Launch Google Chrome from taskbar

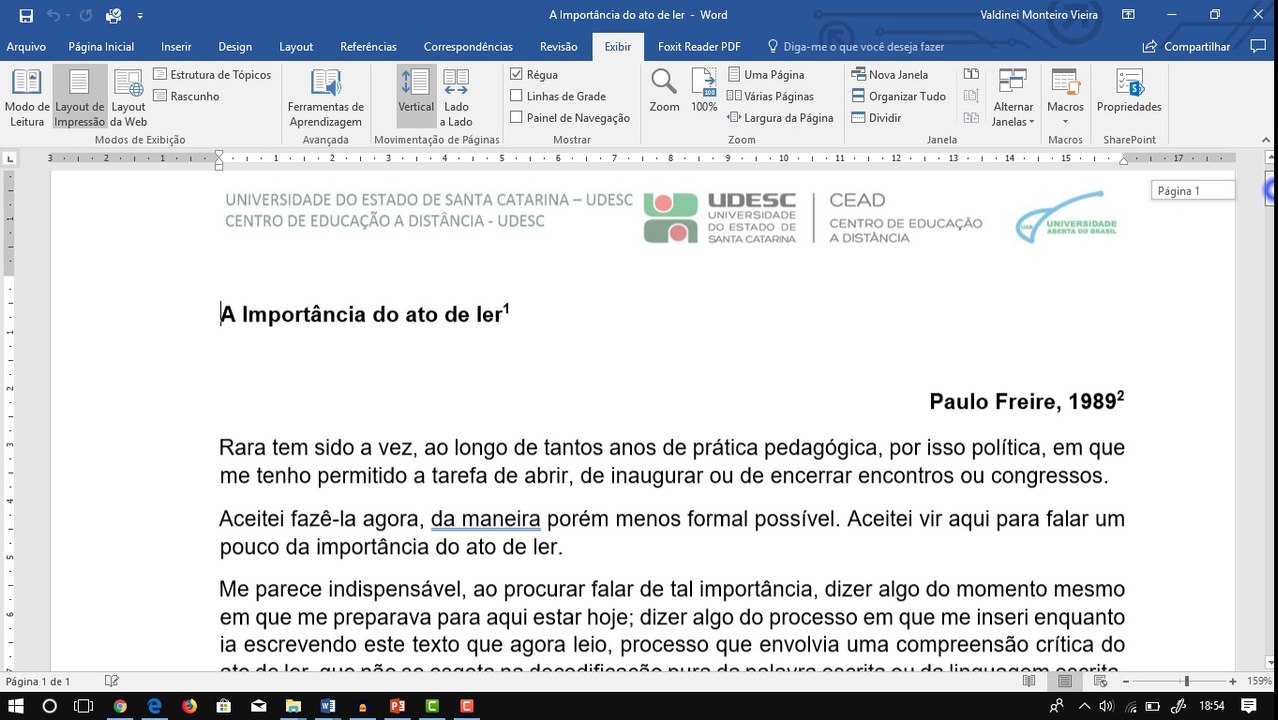[x=120, y=706]
